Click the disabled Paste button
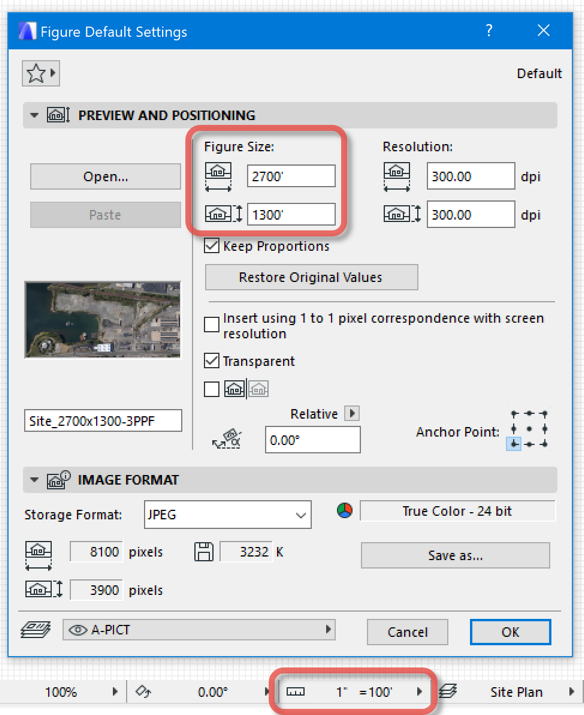Viewport: 584px width, 715px height. (105, 215)
